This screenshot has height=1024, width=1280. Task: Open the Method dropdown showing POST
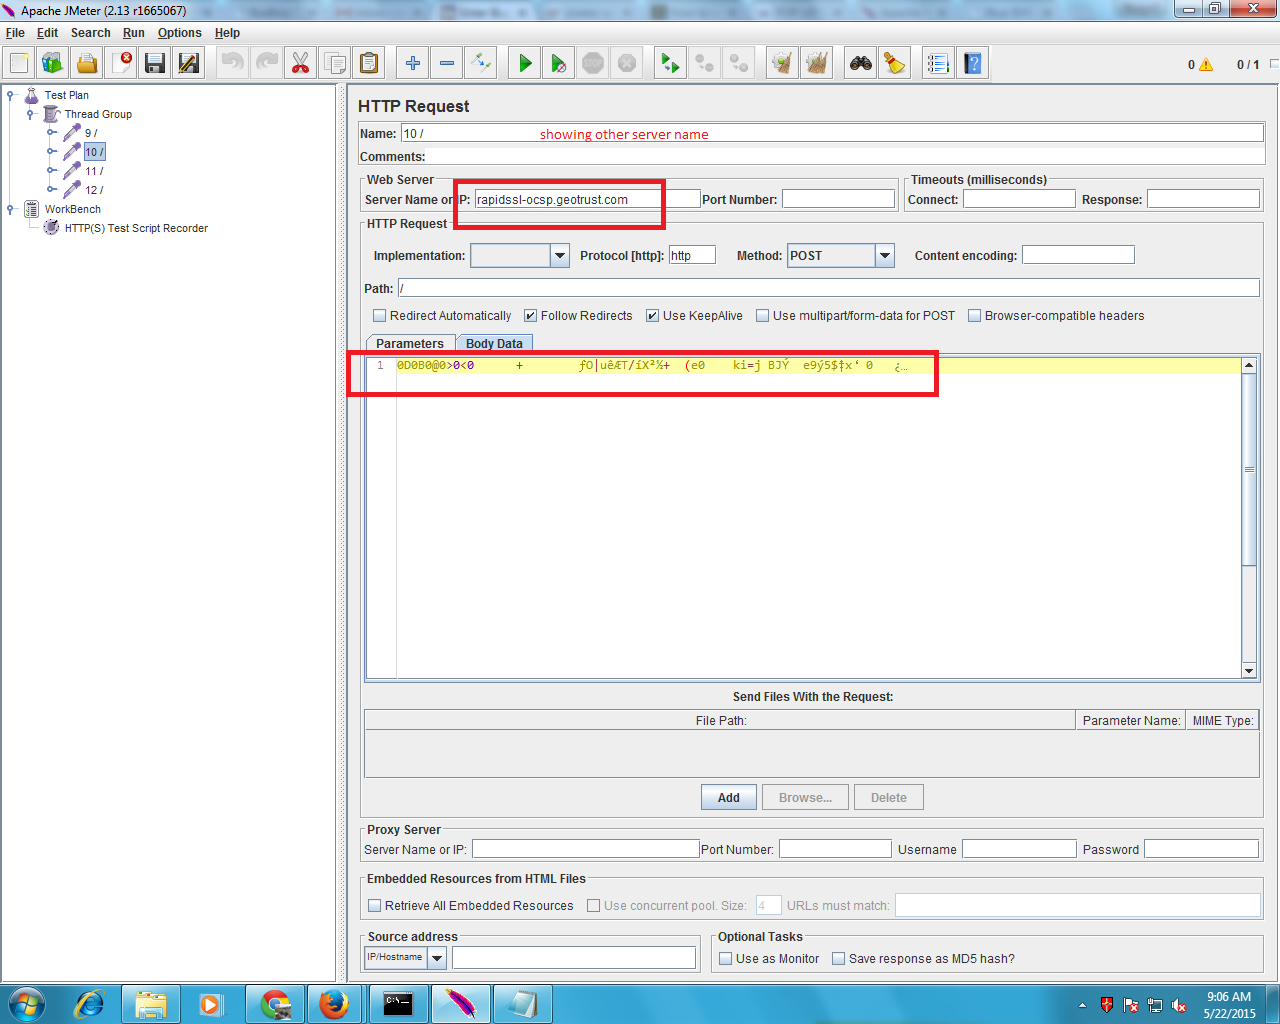884,256
